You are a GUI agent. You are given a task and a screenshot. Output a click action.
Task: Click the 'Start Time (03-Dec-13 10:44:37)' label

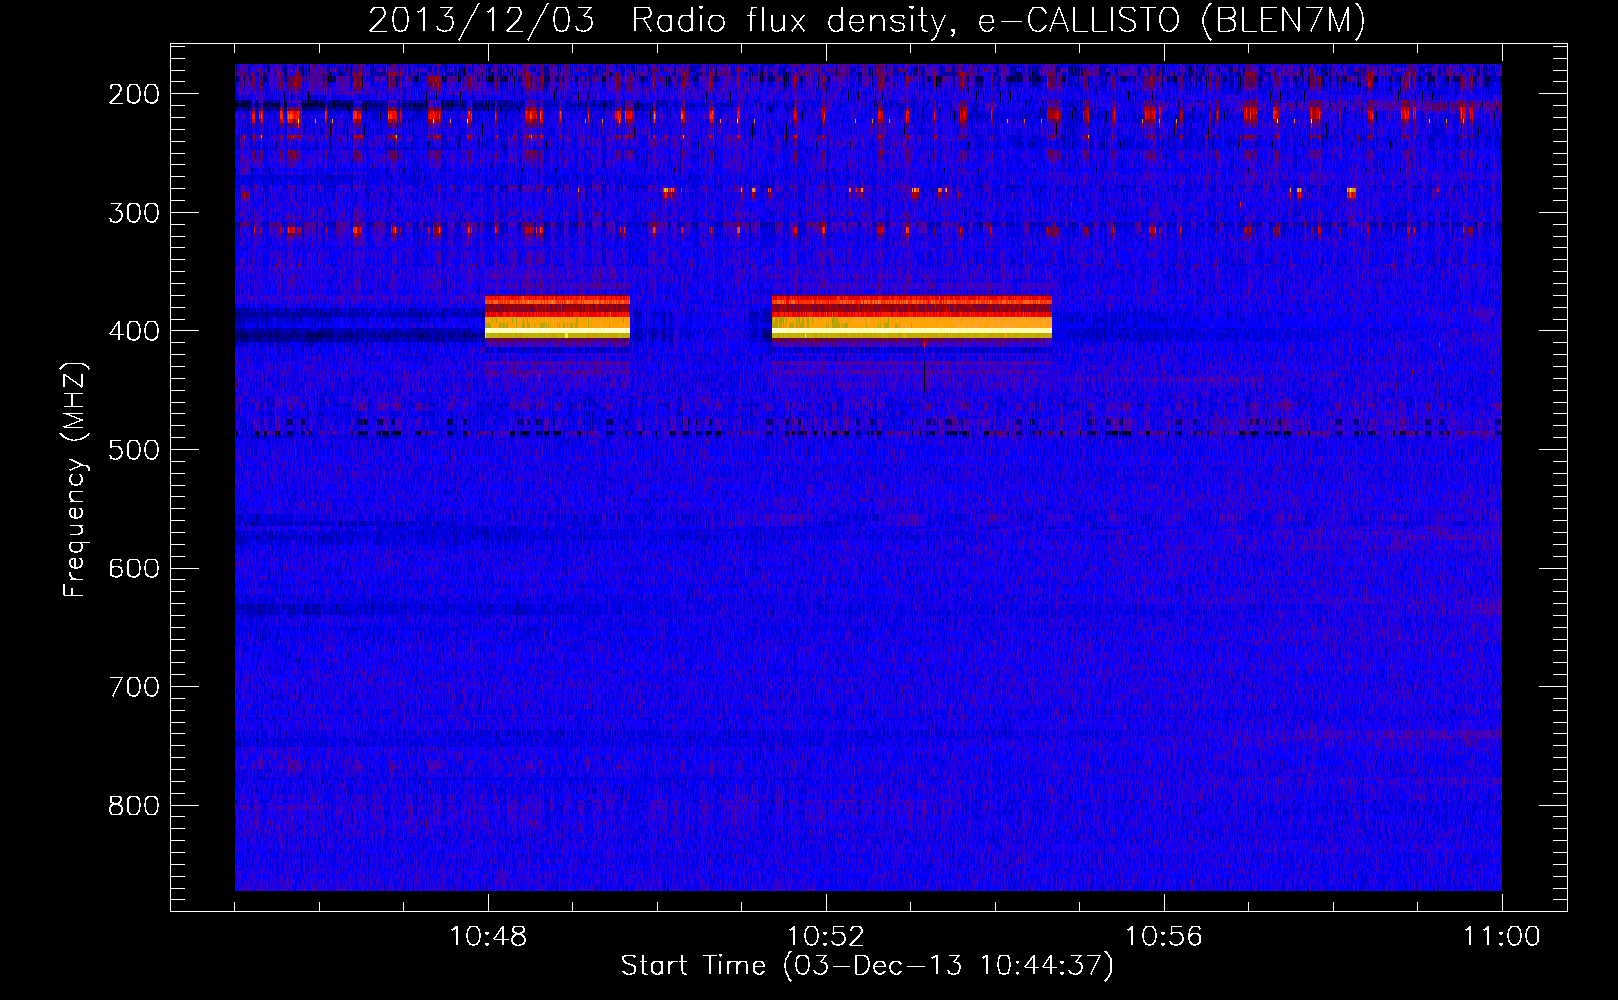[x=867, y=966]
